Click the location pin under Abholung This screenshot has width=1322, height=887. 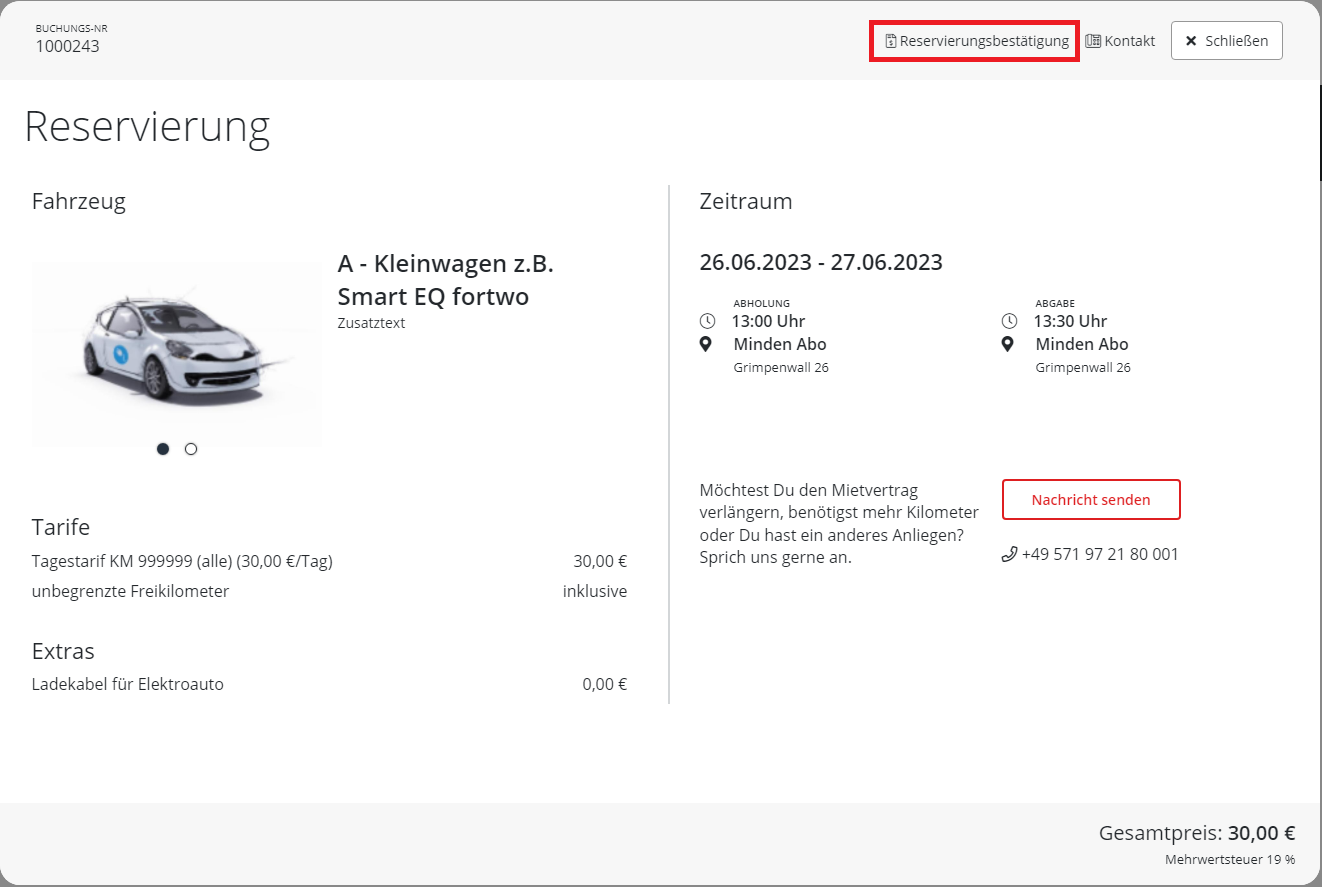(x=706, y=344)
